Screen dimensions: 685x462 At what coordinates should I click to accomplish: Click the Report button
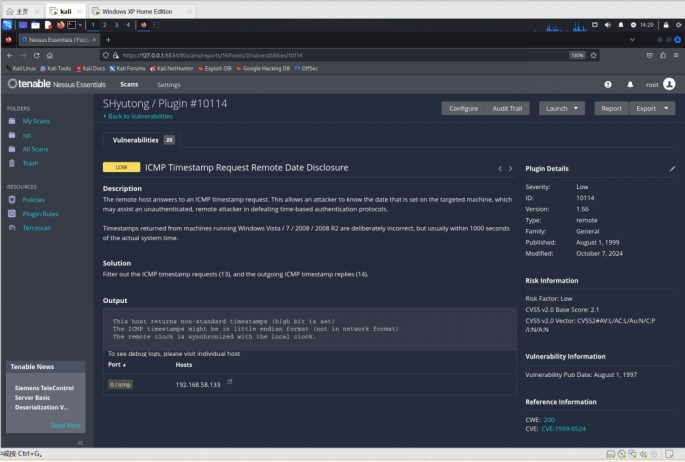611,108
